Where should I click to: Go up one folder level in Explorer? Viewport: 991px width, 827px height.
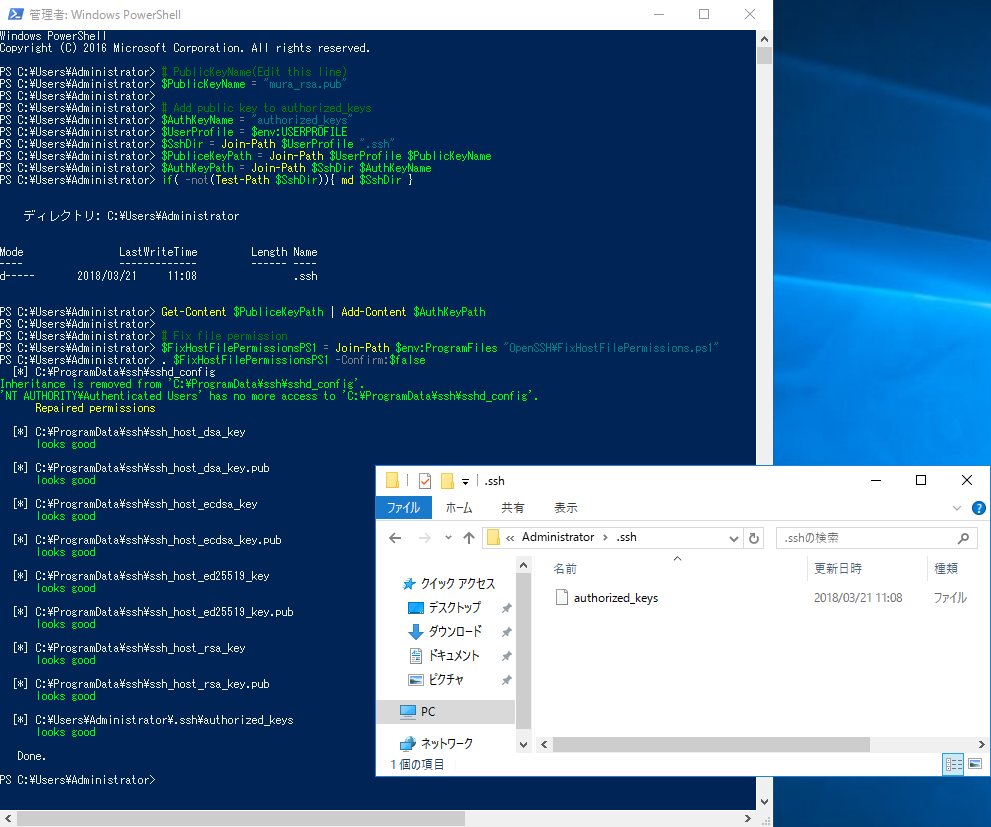[x=468, y=538]
